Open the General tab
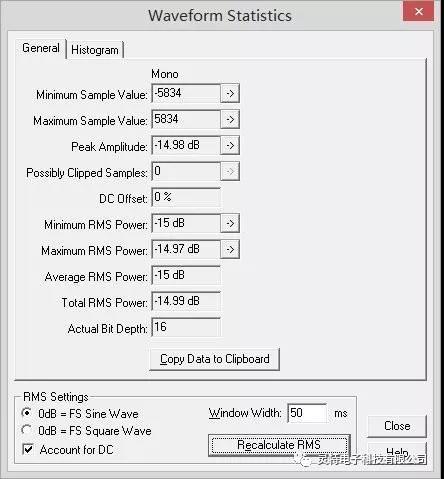This screenshot has width=444, height=479. 41,48
